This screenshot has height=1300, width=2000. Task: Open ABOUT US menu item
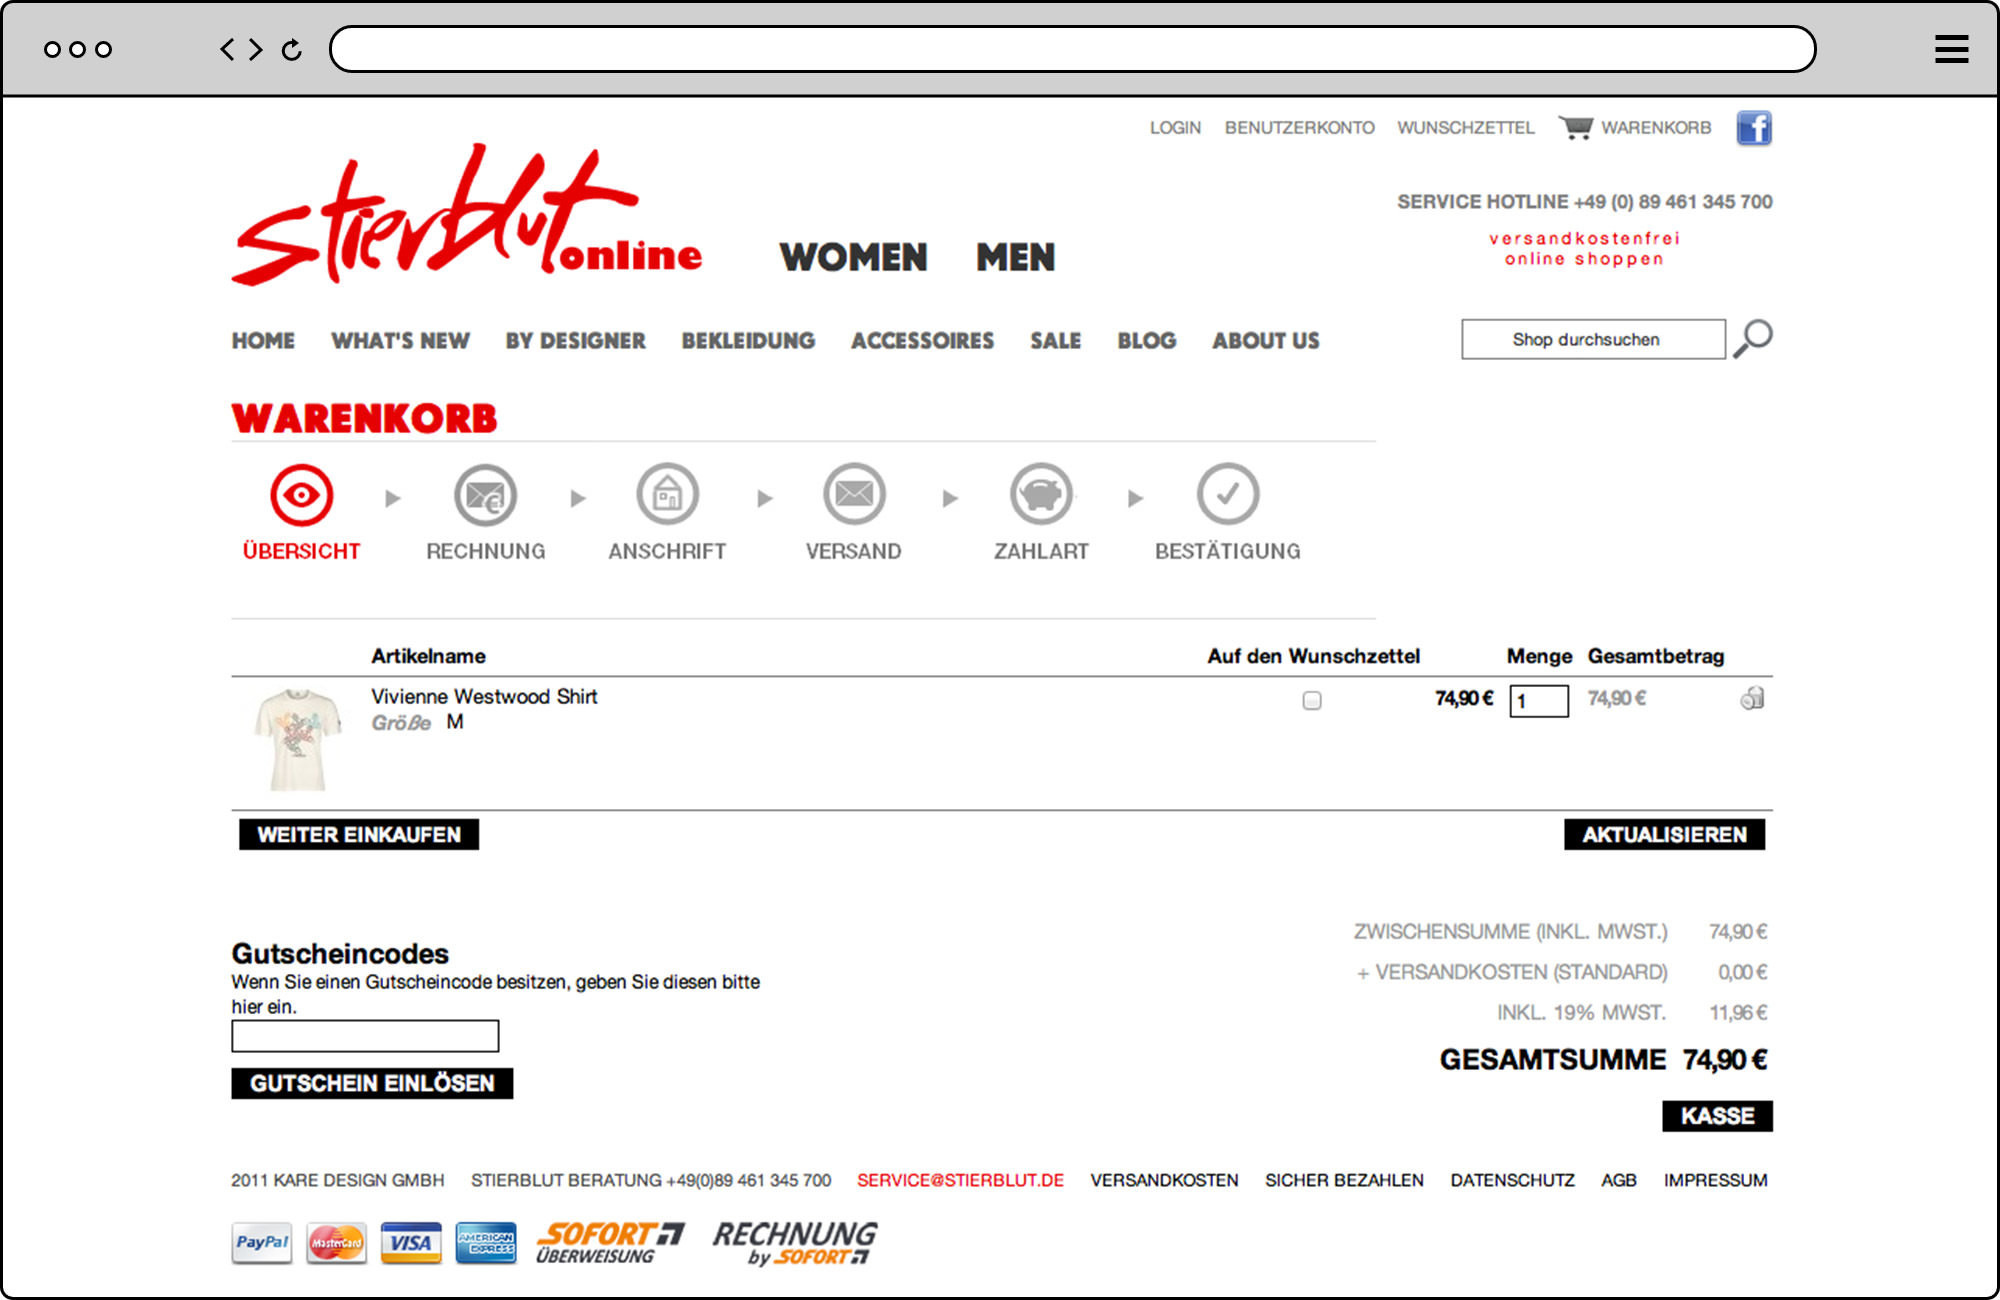click(1266, 341)
